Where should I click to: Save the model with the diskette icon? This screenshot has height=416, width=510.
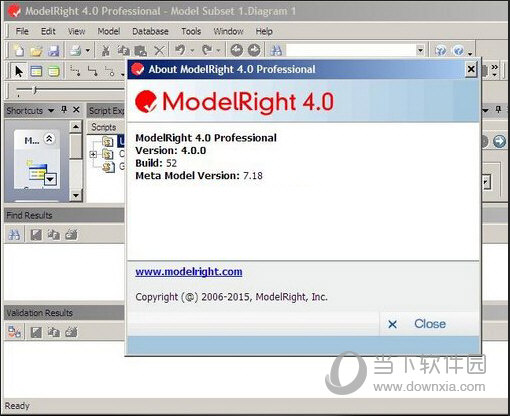(53, 50)
